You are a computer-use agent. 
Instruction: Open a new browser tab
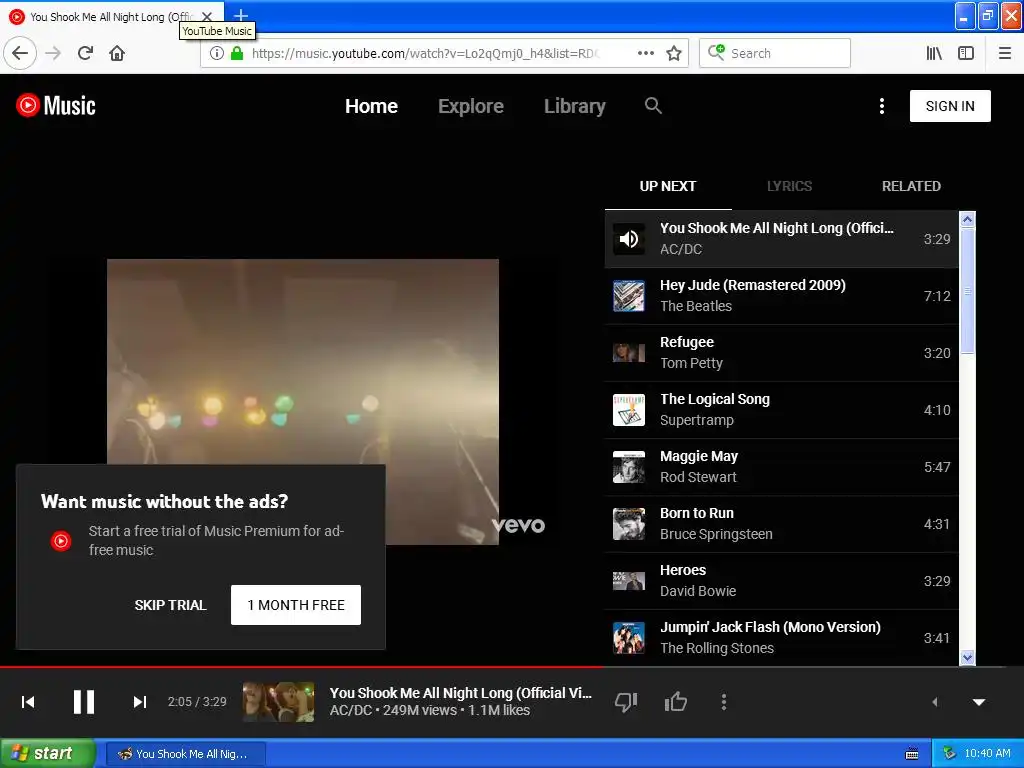click(x=241, y=16)
